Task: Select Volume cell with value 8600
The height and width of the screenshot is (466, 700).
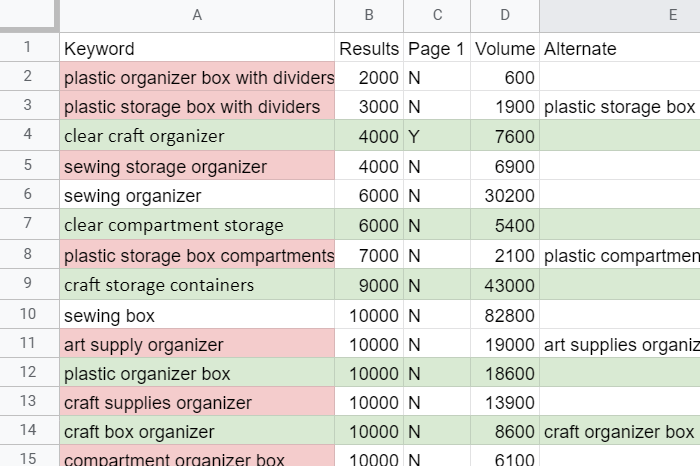Action: pyautogui.click(x=505, y=431)
